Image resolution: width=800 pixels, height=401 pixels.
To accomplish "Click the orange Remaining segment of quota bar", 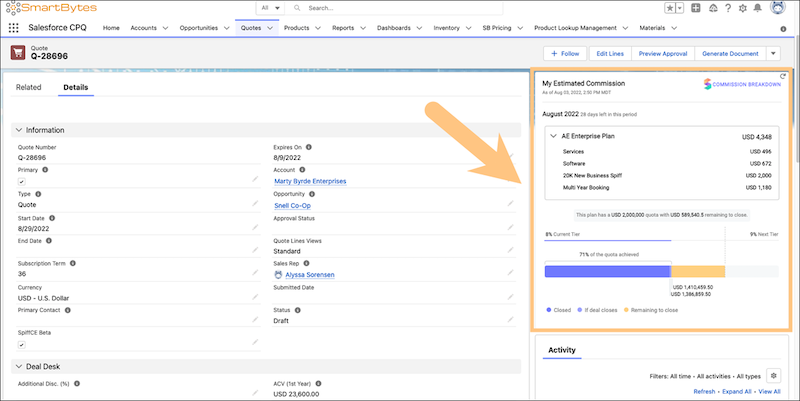I will [x=698, y=271].
